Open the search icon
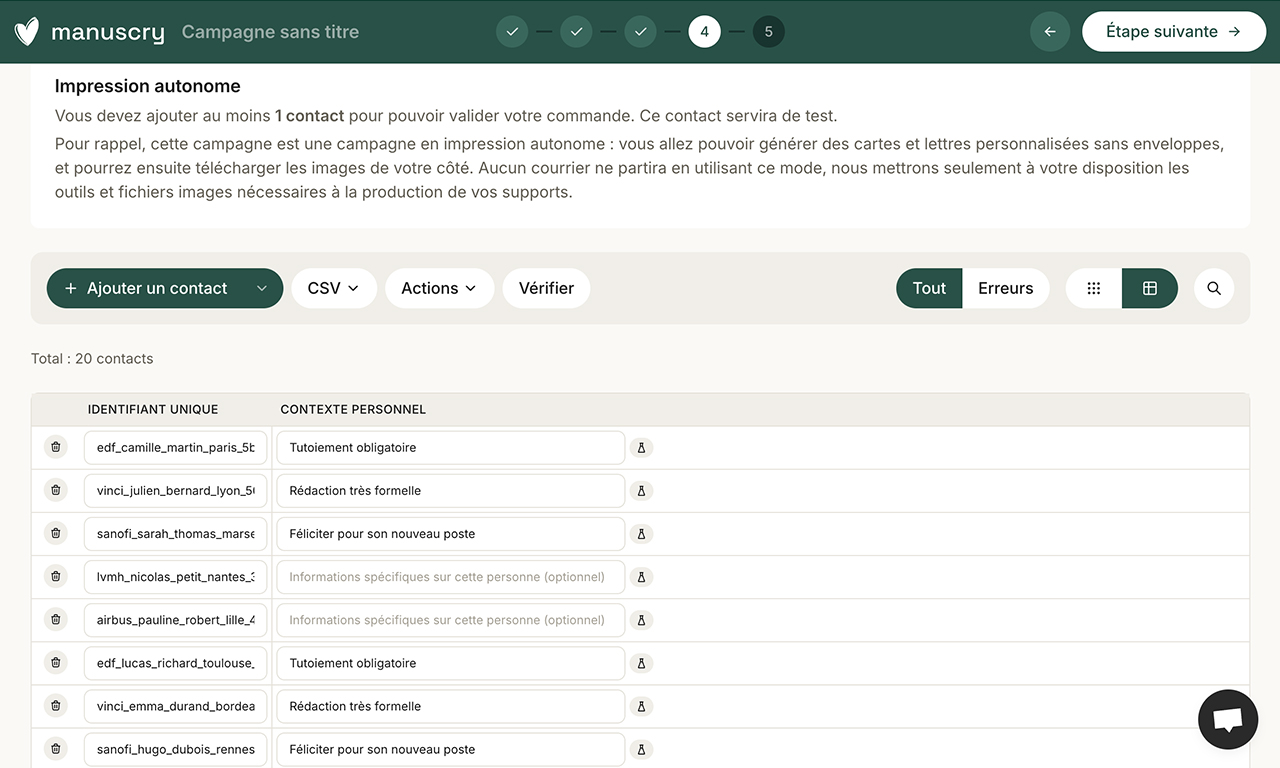1280x768 pixels. pyautogui.click(x=1213, y=287)
